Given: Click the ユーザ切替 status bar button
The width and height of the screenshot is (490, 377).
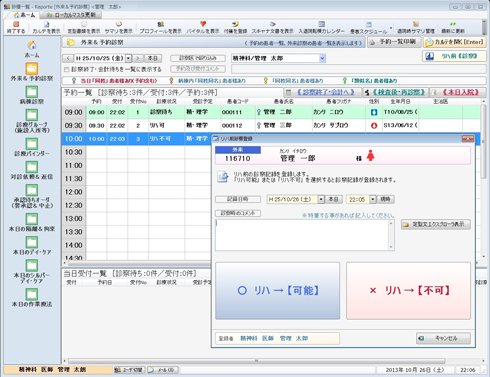Looking at the screenshot, I should [129, 370].
